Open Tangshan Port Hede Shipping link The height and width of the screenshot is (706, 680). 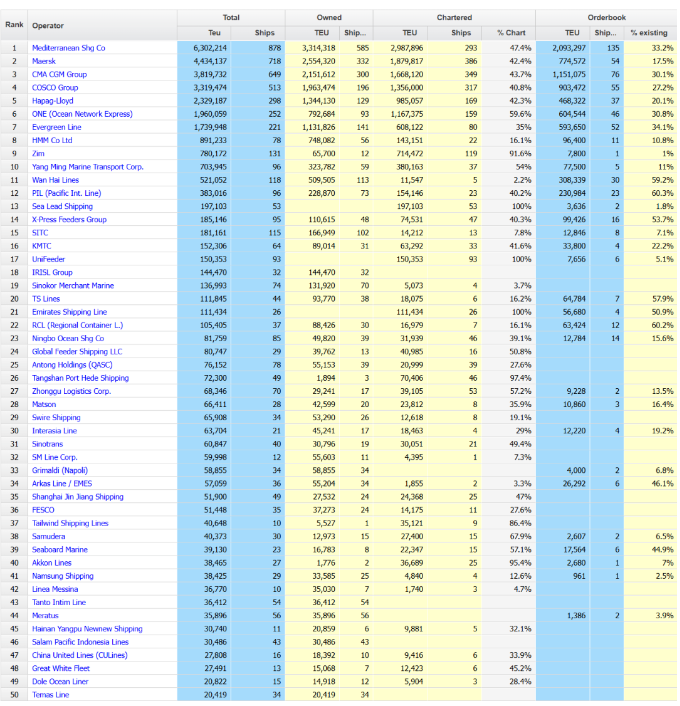point(81,378)
